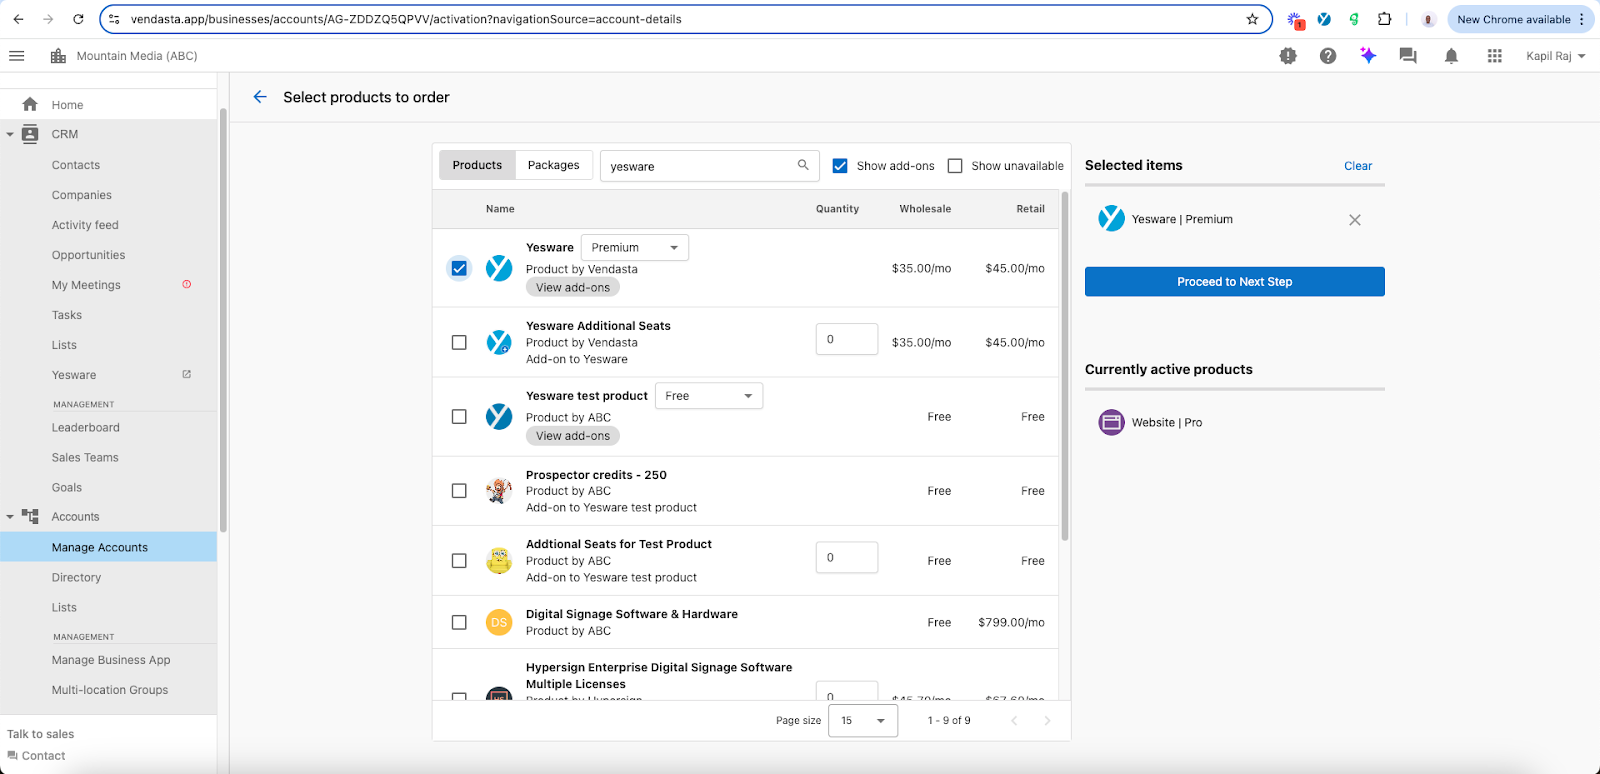Open the apps grid launcher
Screen dimensions: 1600x774
[x=1495, y=56]
